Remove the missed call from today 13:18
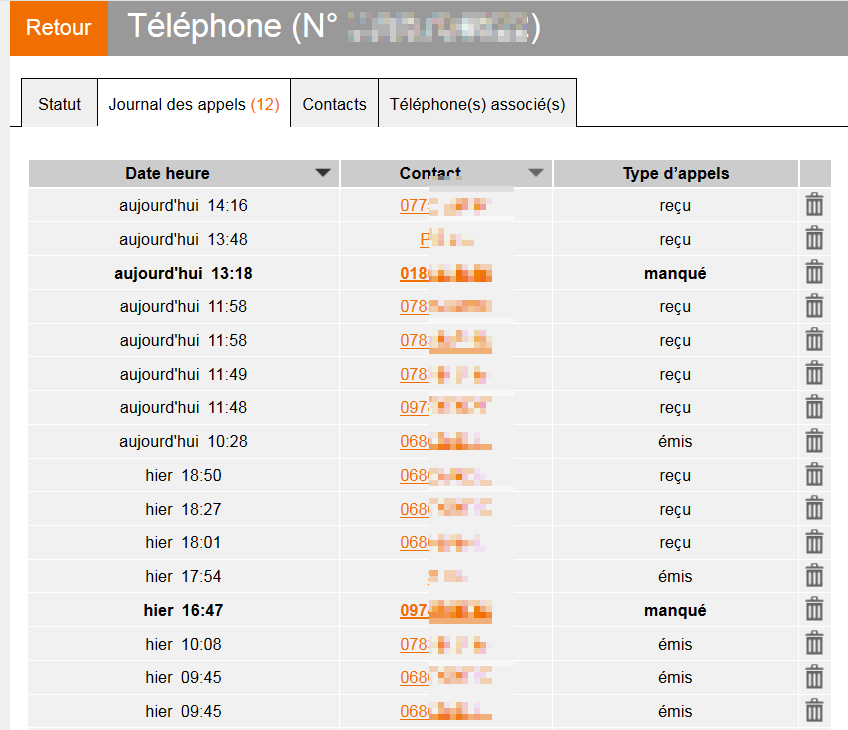848x730 pixels. click(x=814, y=272)
